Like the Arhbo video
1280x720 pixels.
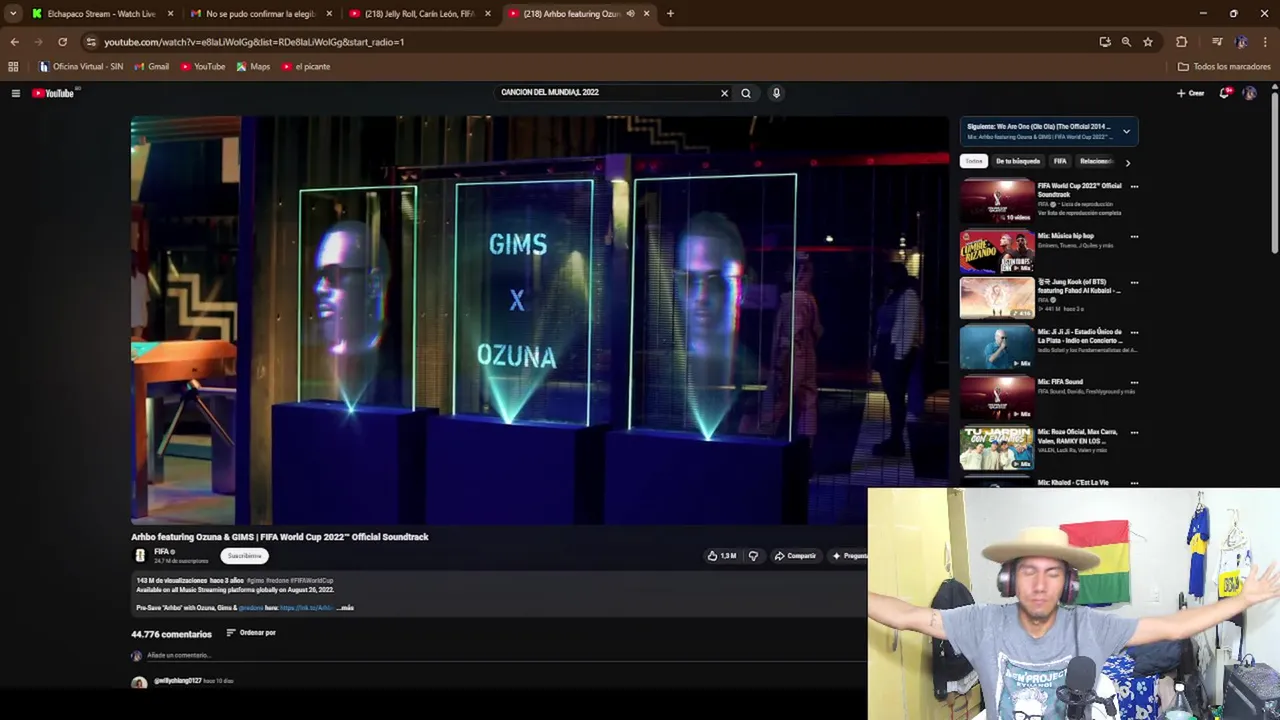pos(721,556)
